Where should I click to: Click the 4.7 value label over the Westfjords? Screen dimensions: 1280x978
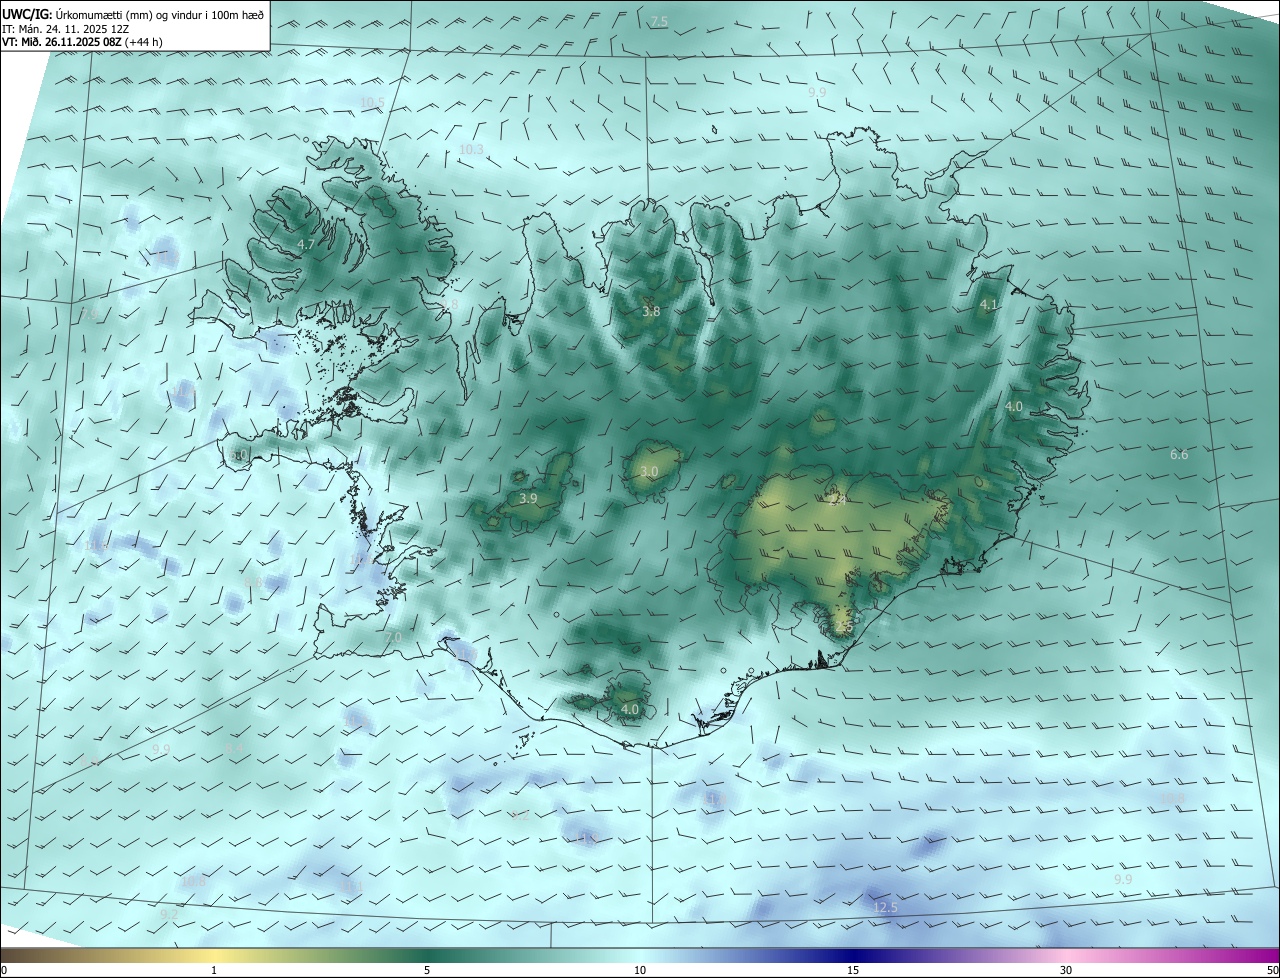coord(307,244)
